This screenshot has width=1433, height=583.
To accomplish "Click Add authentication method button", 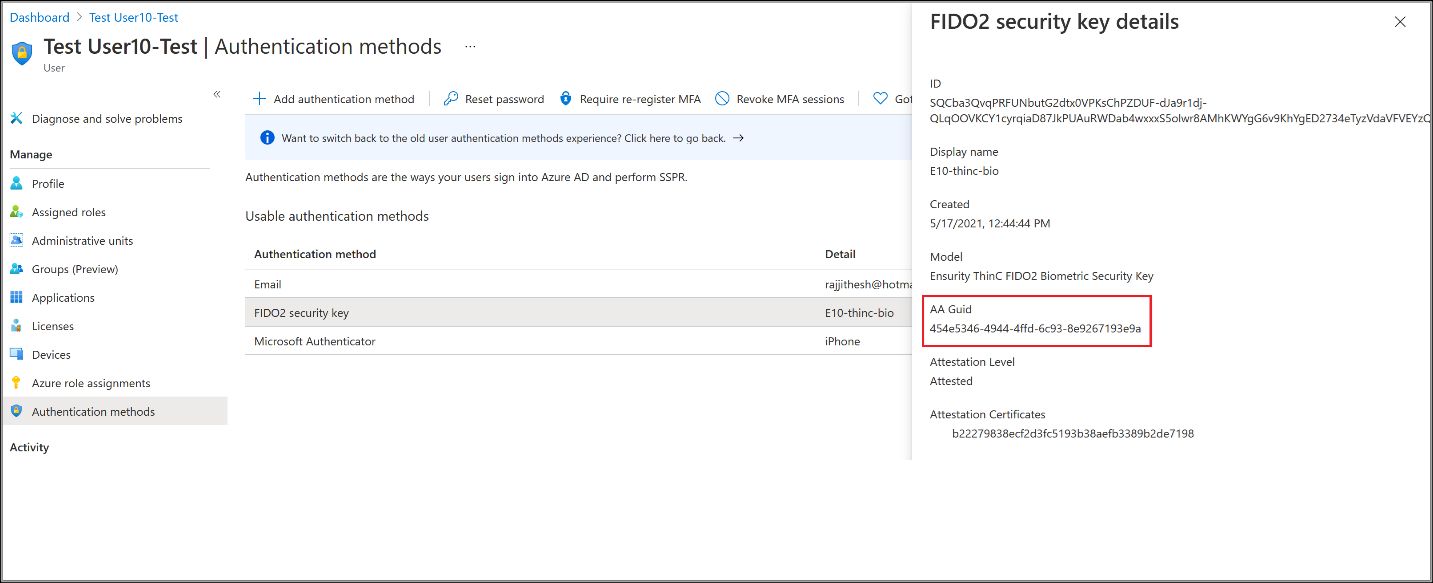I will [333, 99].
